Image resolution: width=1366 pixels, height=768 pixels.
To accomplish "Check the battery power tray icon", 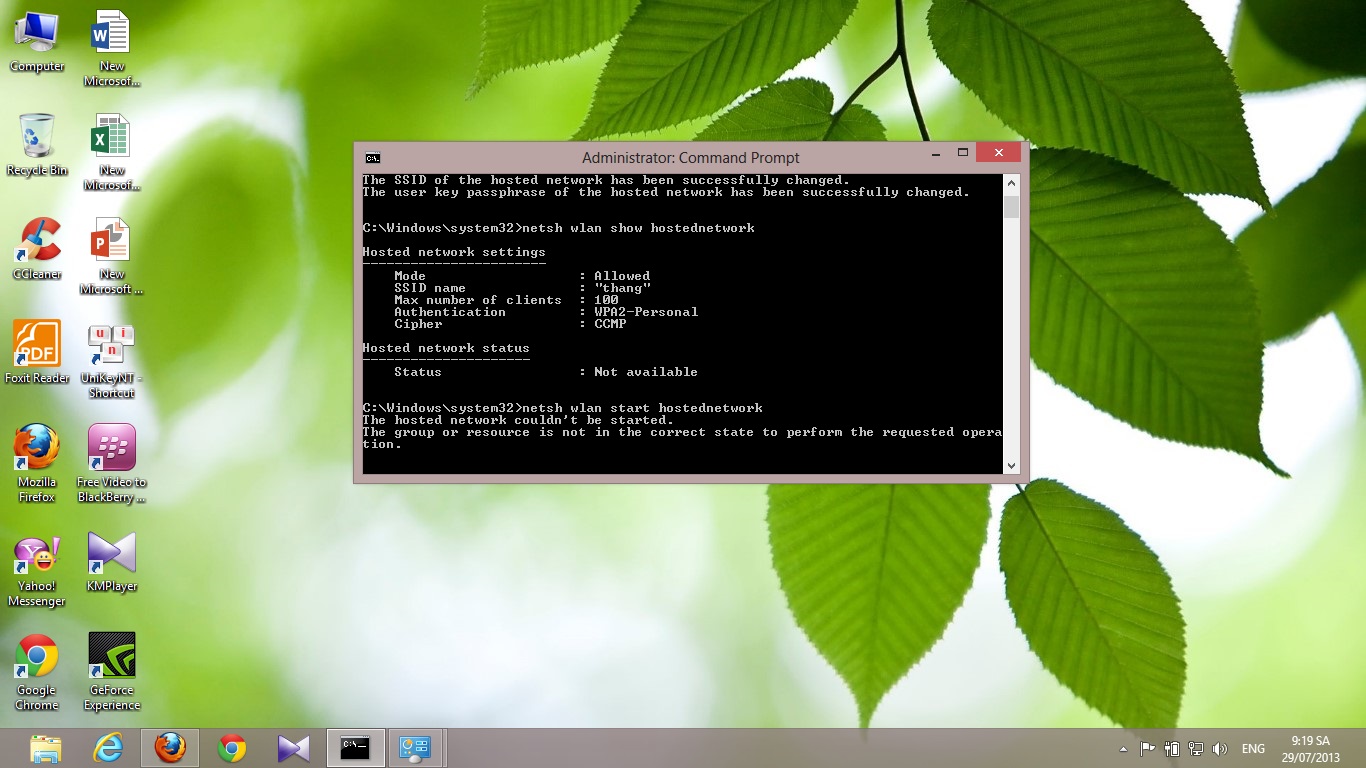I will 1172,749.
